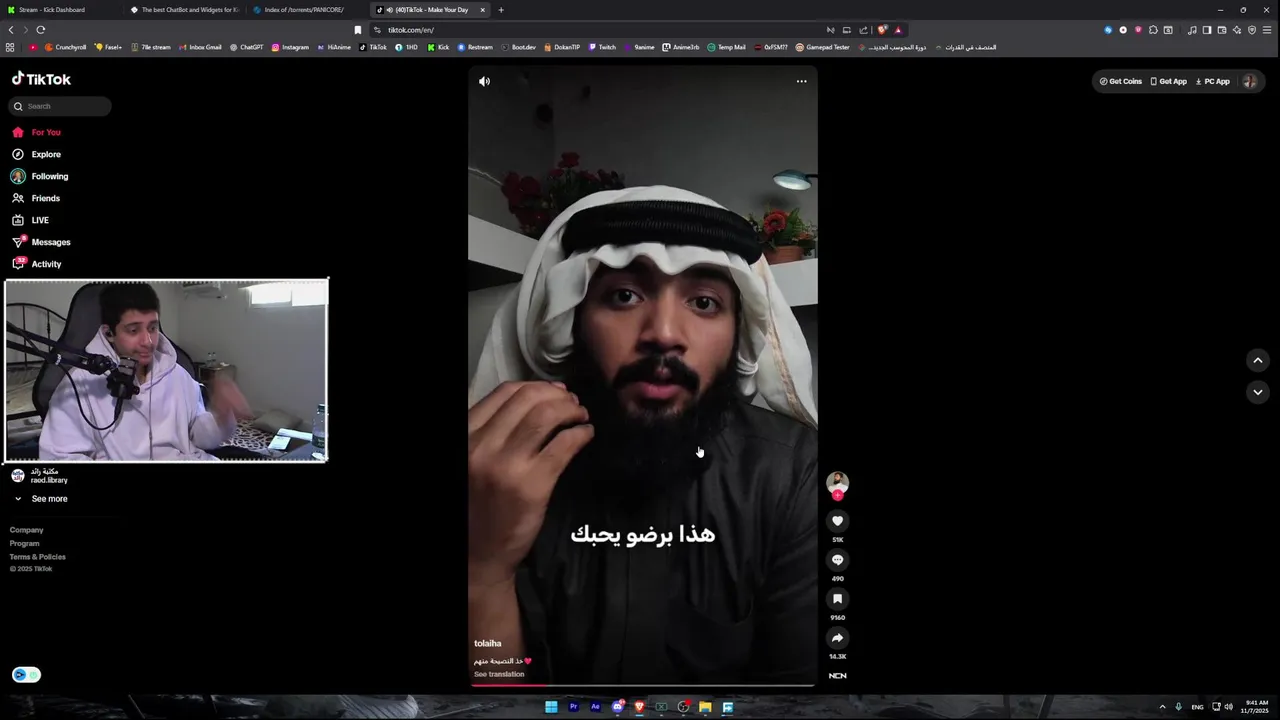Click the Program footer link

point(25,543)
